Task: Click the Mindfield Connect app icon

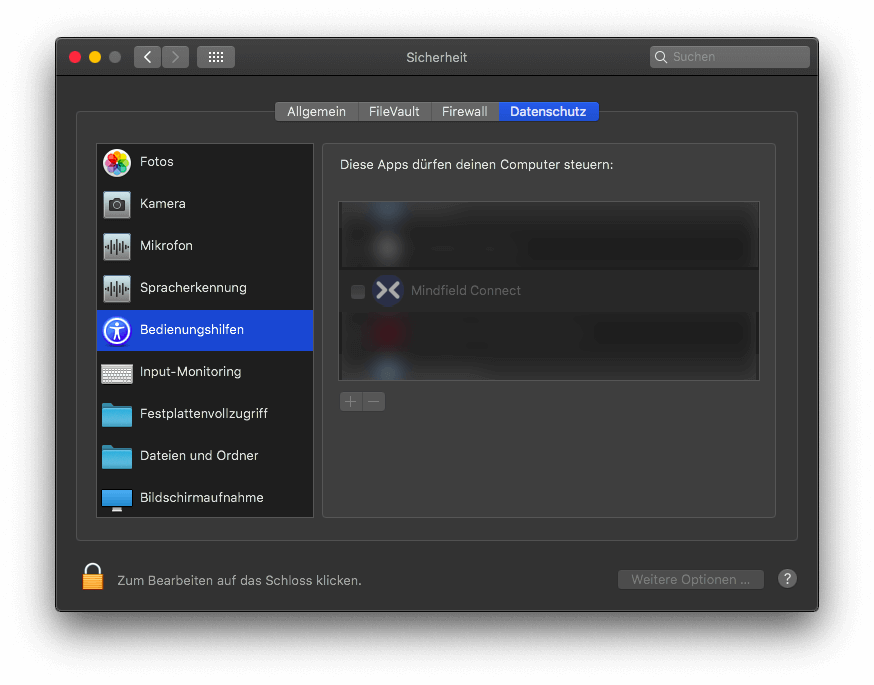Action: click(387, 291)
